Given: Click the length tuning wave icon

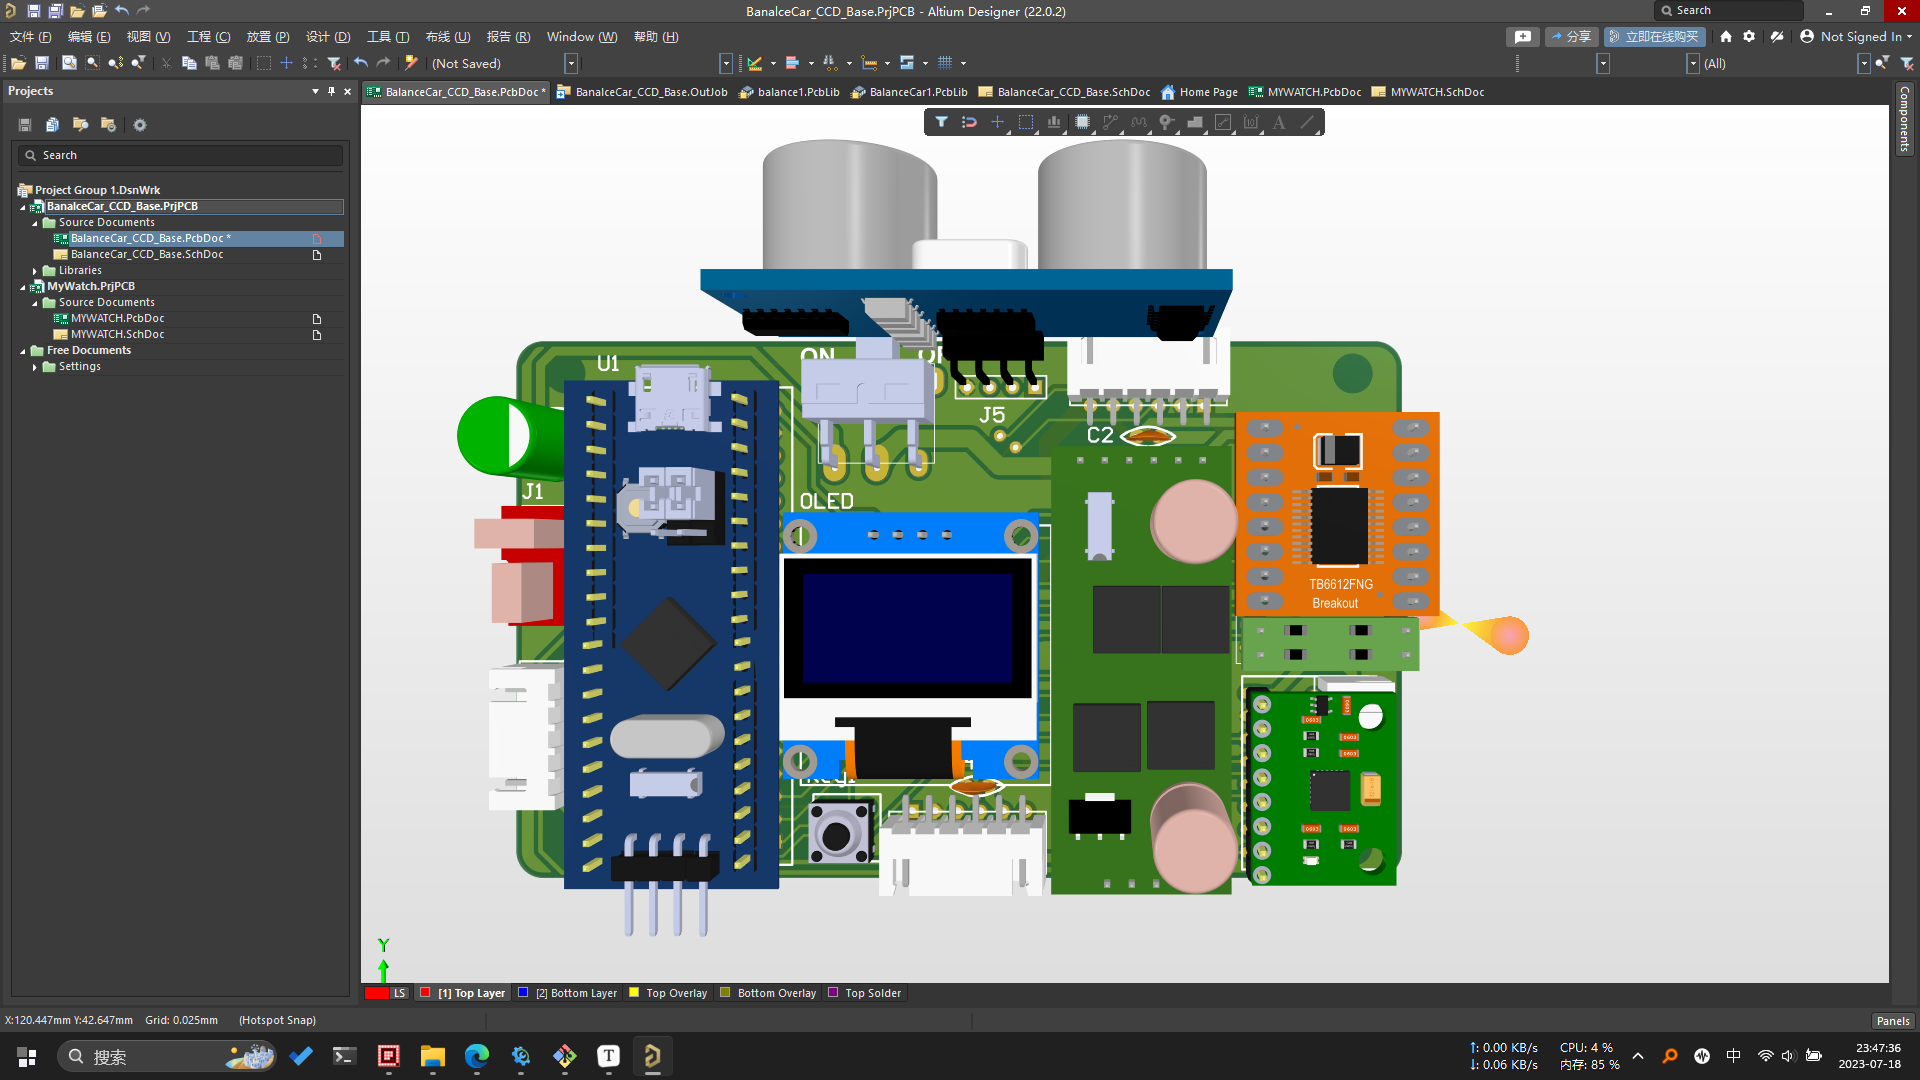Looking at the screenshot, I should coord(1138,122).
